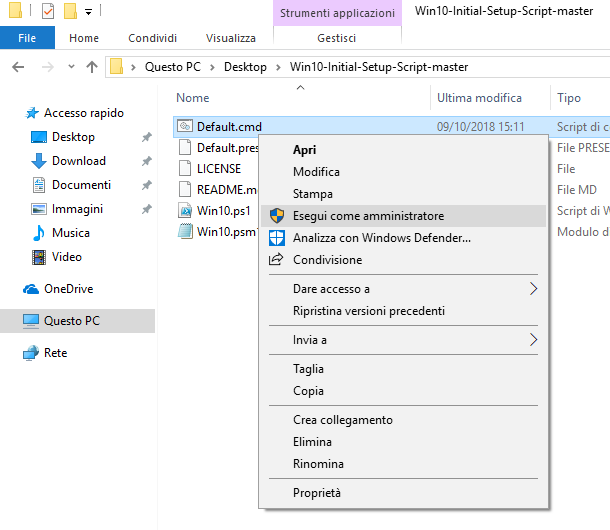Click the Immagini icon in sidebar

(x=39, y=209)
